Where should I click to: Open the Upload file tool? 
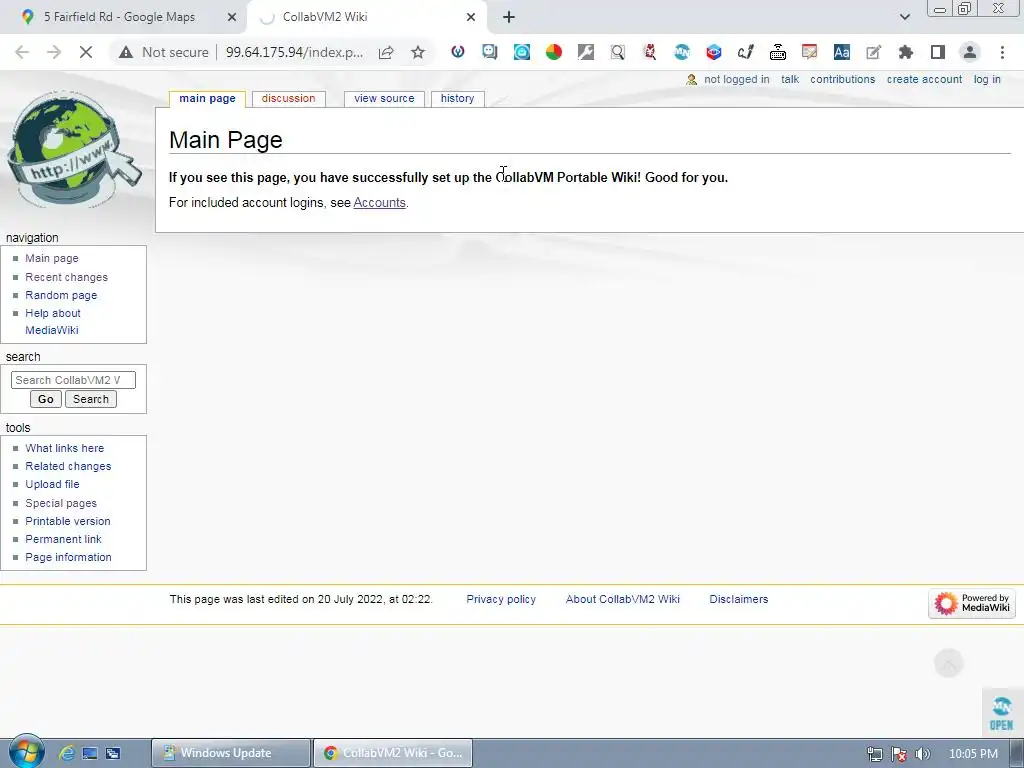click(52, 484)
